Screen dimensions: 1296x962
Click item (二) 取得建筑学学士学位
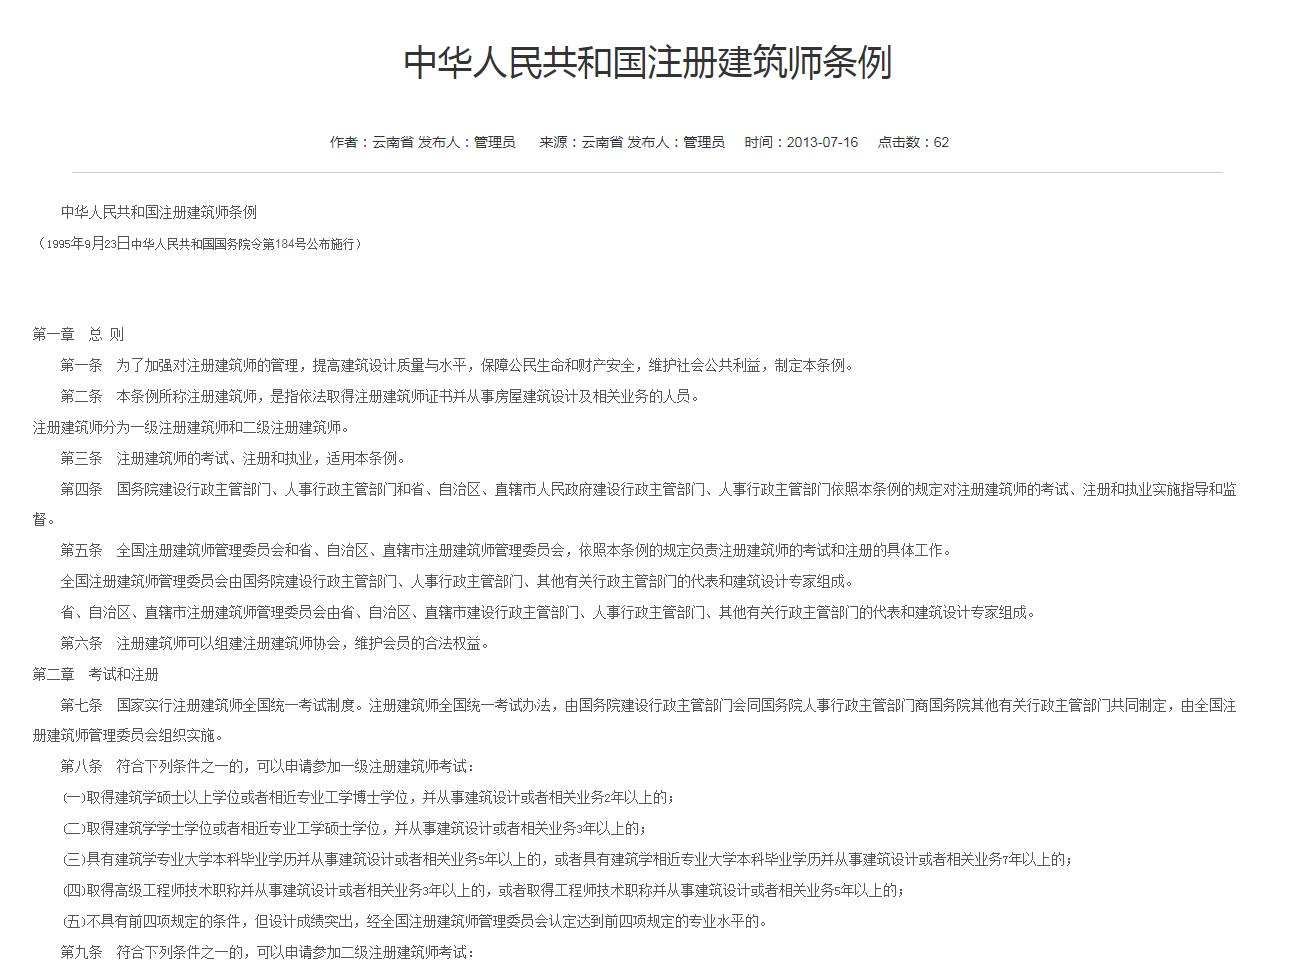pyautogui.click(x=354, y=829)
